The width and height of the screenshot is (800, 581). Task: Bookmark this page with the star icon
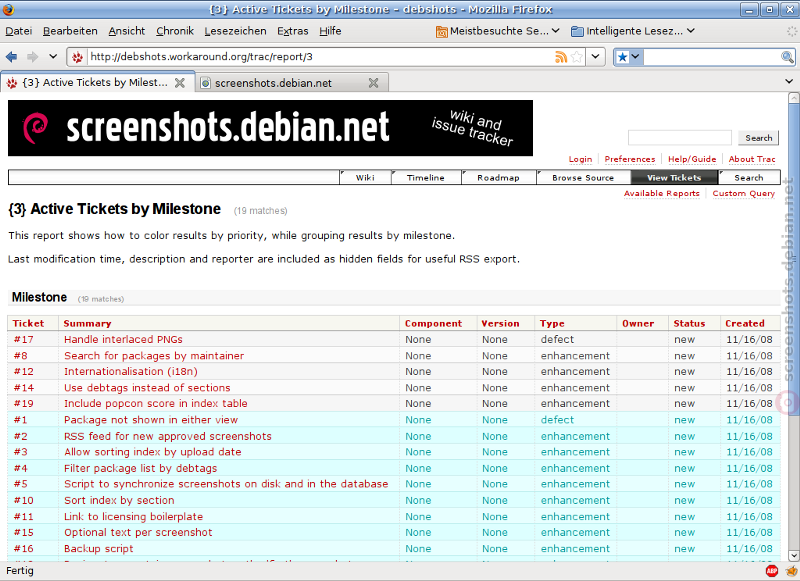[x=577, y=57]
